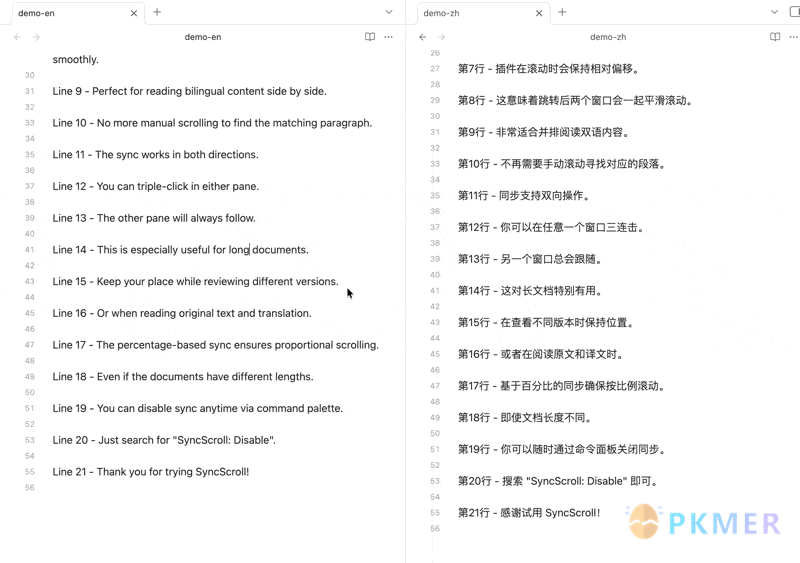
Task: Click 'Line 14 - This is especially useful' line
Action: coord(181,250)
